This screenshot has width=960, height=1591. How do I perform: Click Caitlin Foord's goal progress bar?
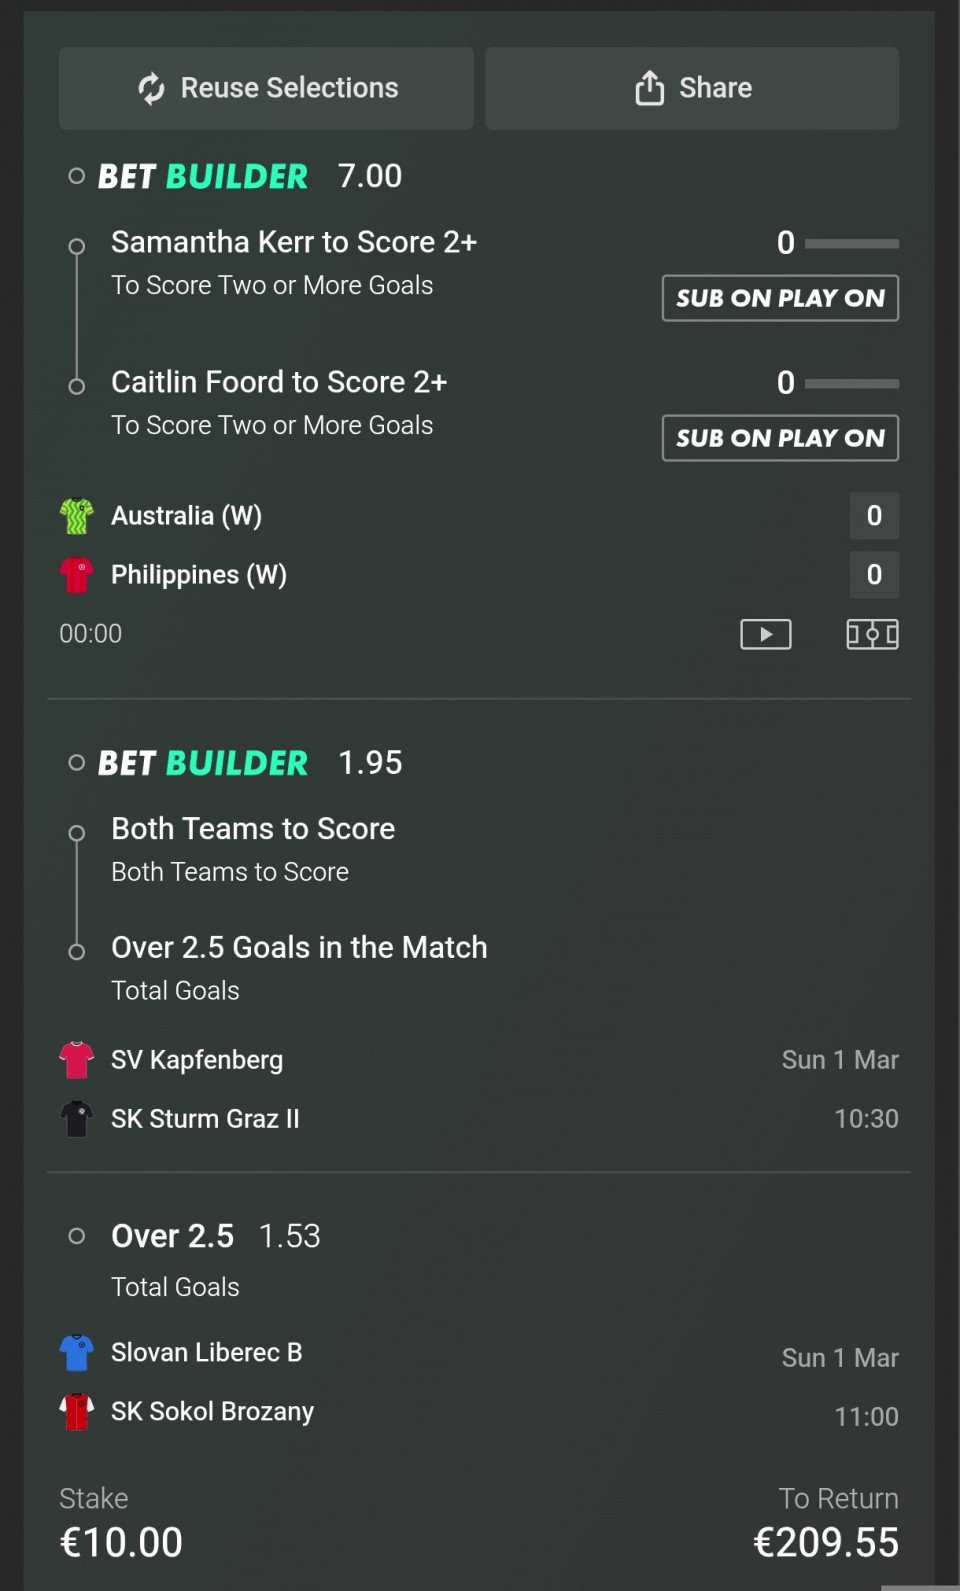tap(851, 383)
